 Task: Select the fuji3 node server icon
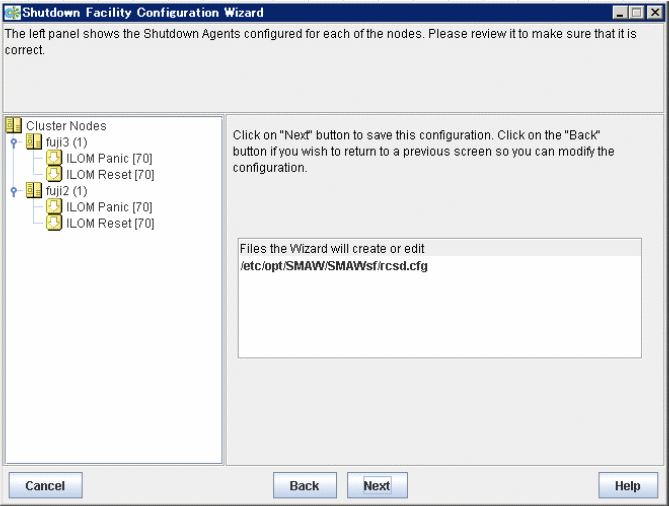point(34,142)
